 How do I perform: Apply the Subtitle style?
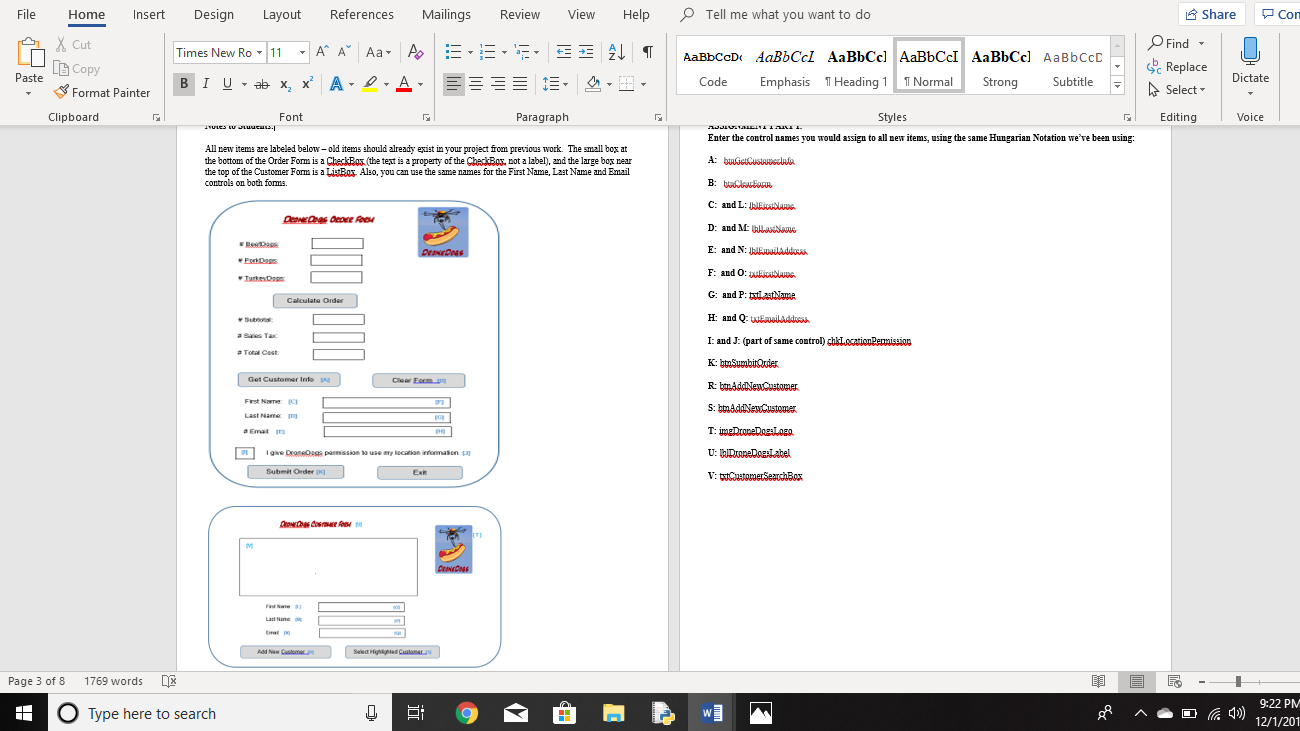tap(1073, 66)
